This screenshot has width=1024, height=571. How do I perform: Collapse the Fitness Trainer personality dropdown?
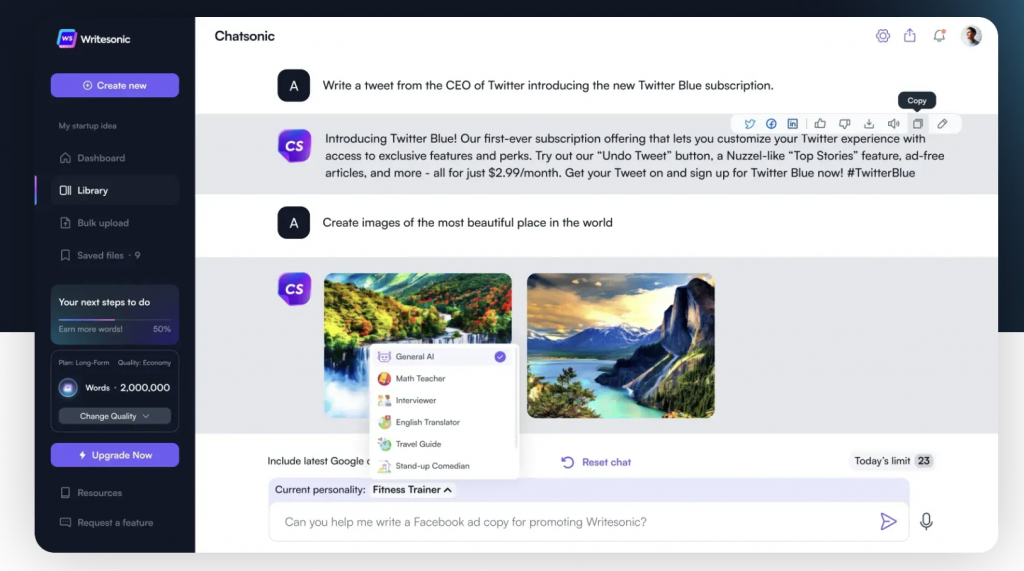point(412,490)
